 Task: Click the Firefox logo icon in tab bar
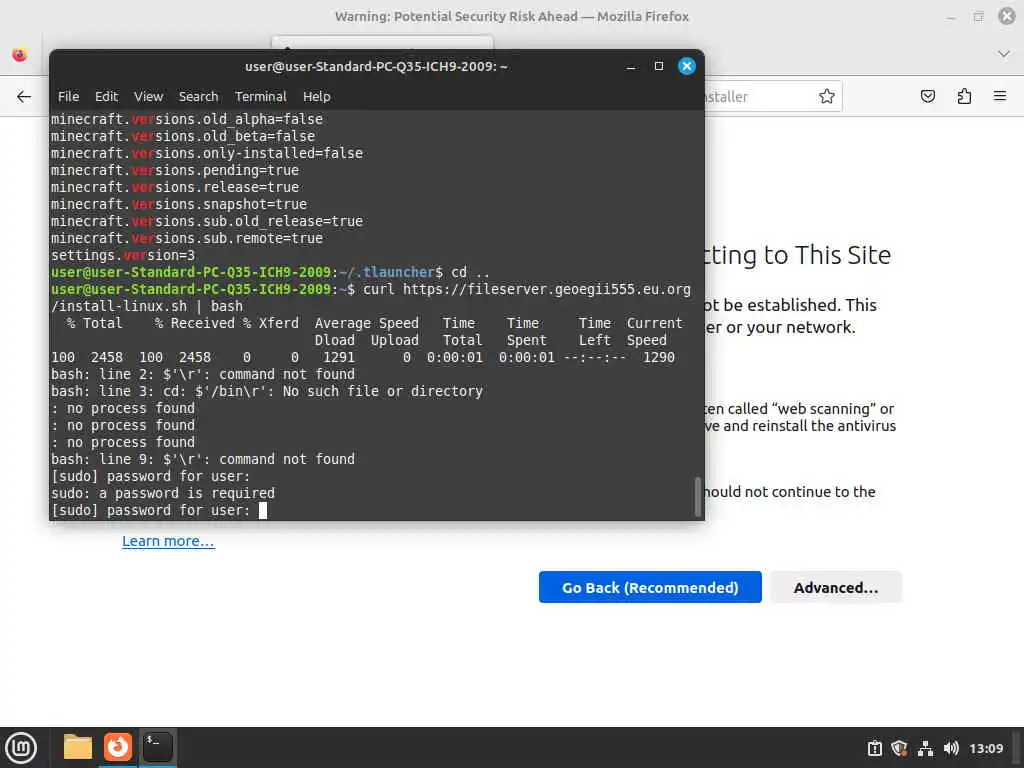pos(20,55)
